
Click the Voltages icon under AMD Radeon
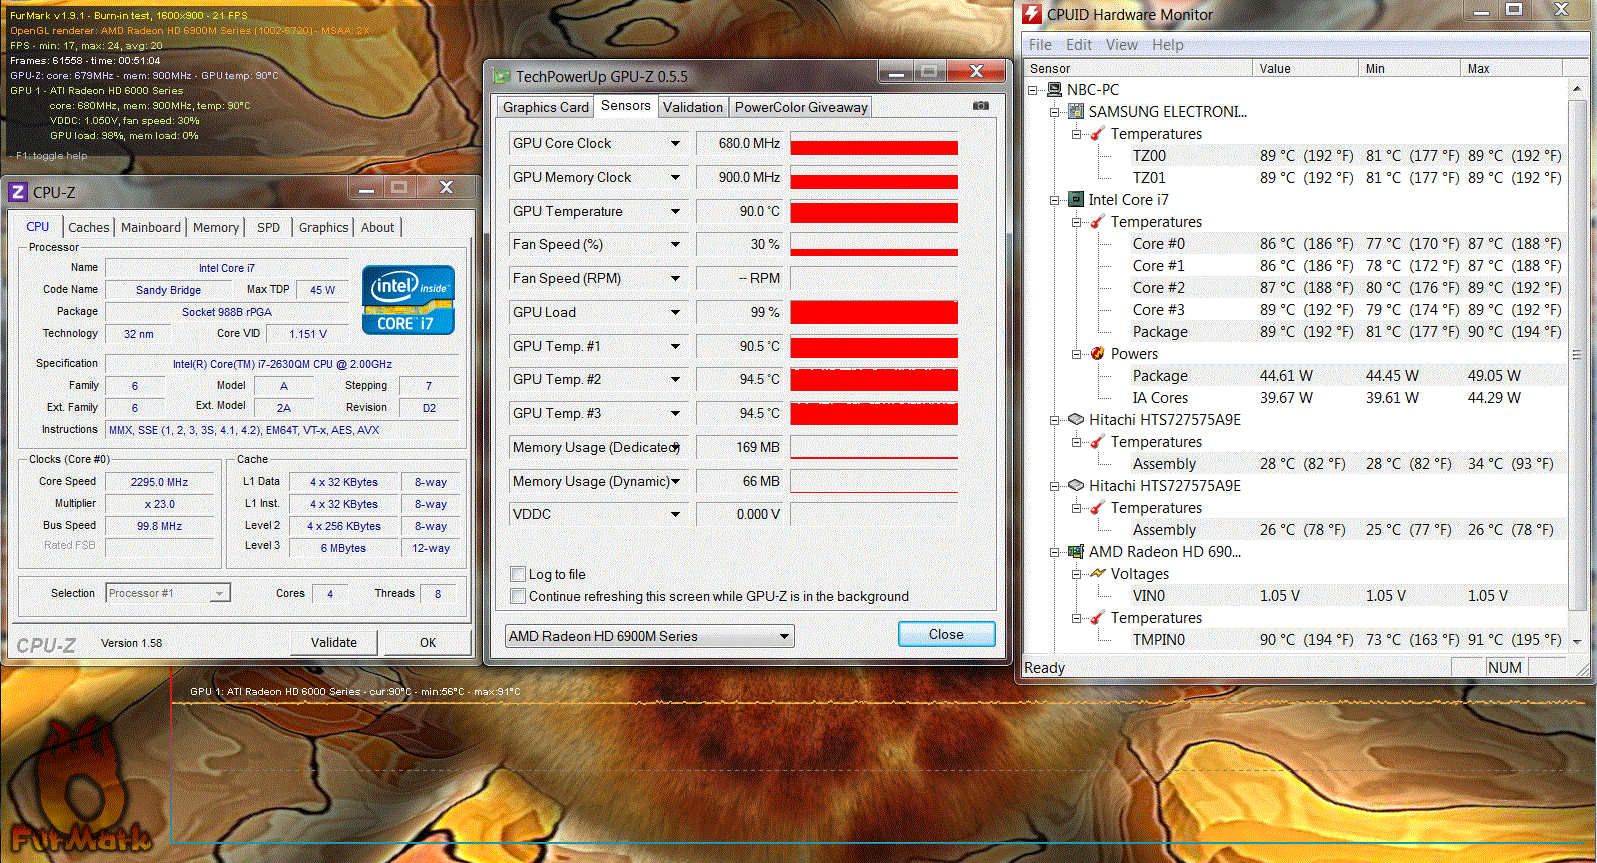coord(1098,574)
